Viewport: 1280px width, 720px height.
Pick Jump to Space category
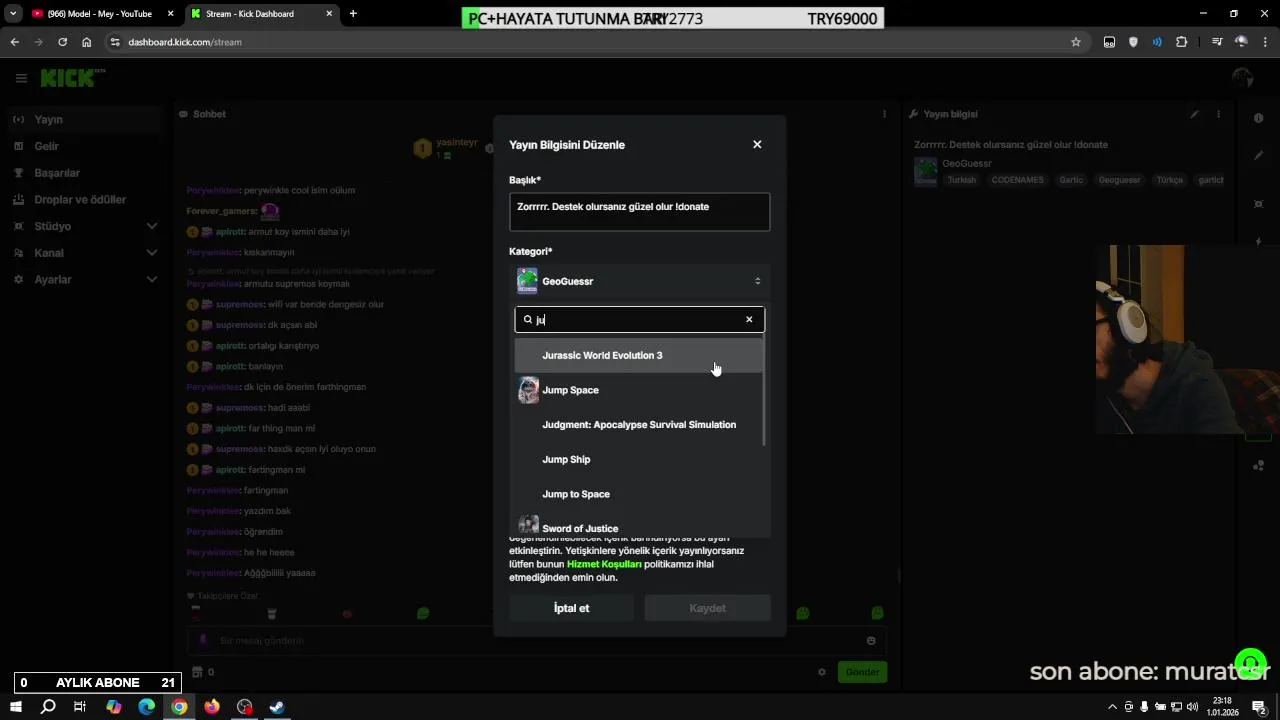(x=639, y=494)
